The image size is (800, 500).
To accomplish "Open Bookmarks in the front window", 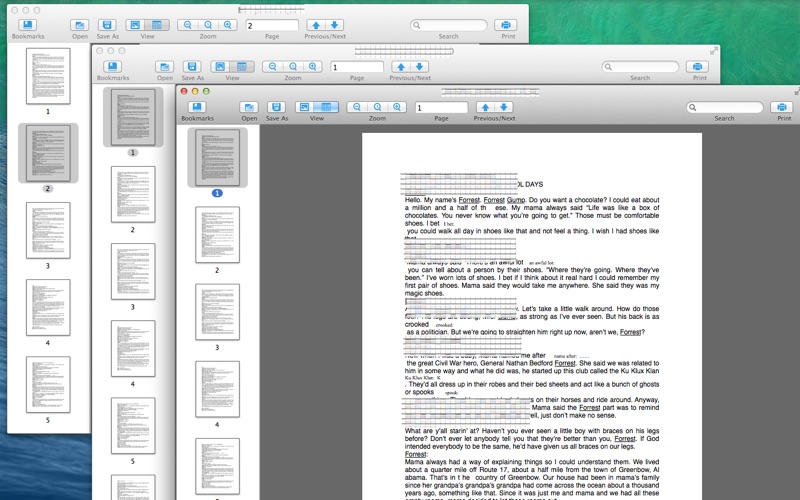I will point(197,107).
